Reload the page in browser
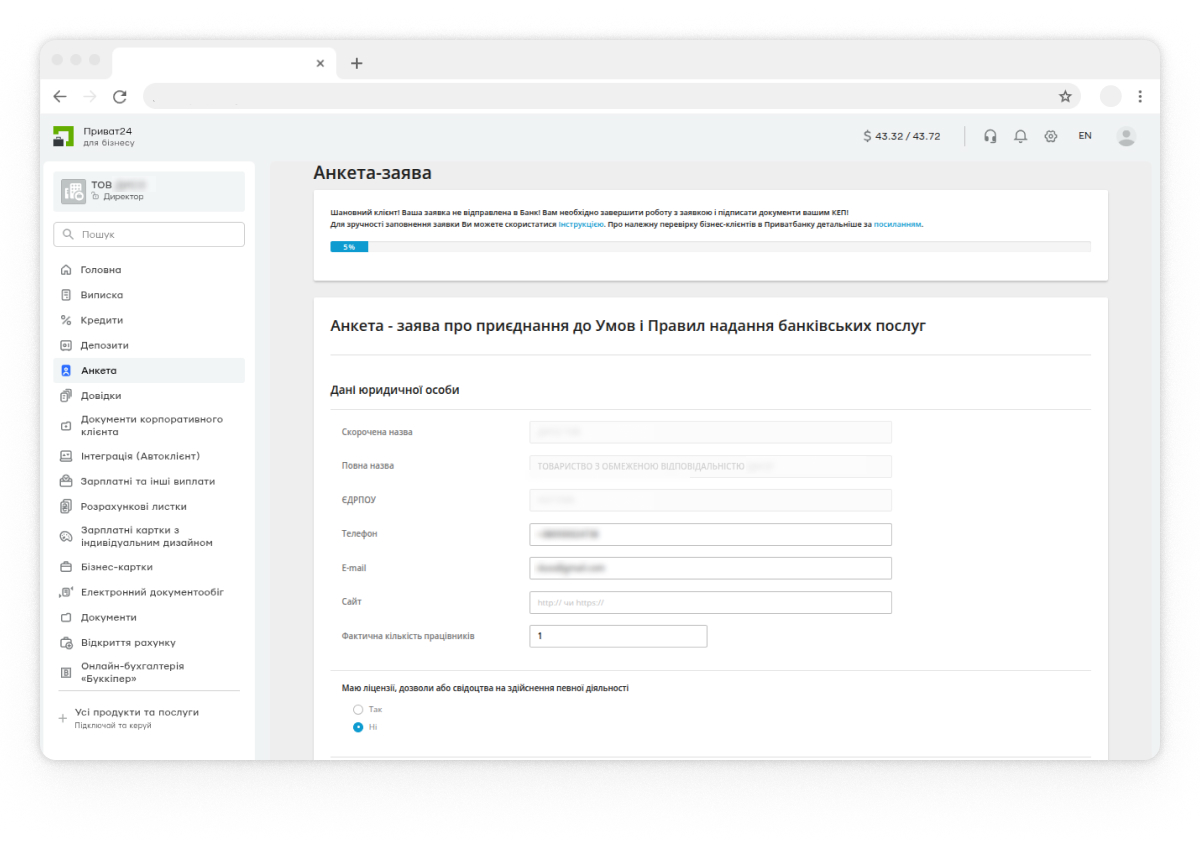 (x=120, y=96)
